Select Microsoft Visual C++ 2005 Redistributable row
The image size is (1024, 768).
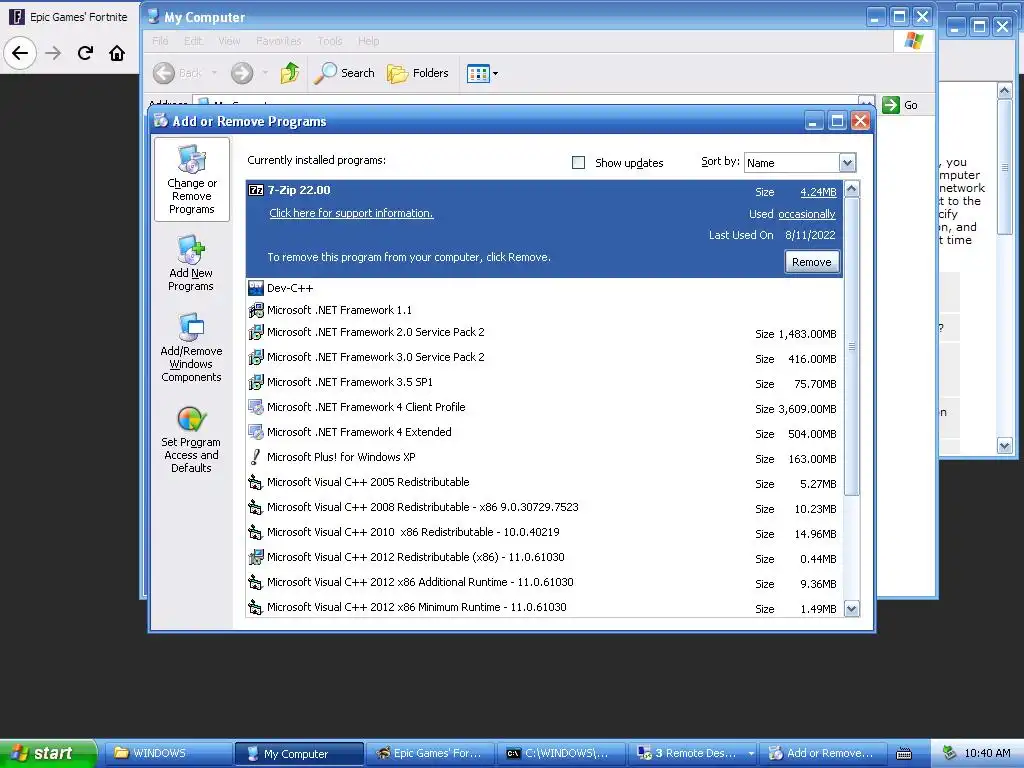pos(544,483)
